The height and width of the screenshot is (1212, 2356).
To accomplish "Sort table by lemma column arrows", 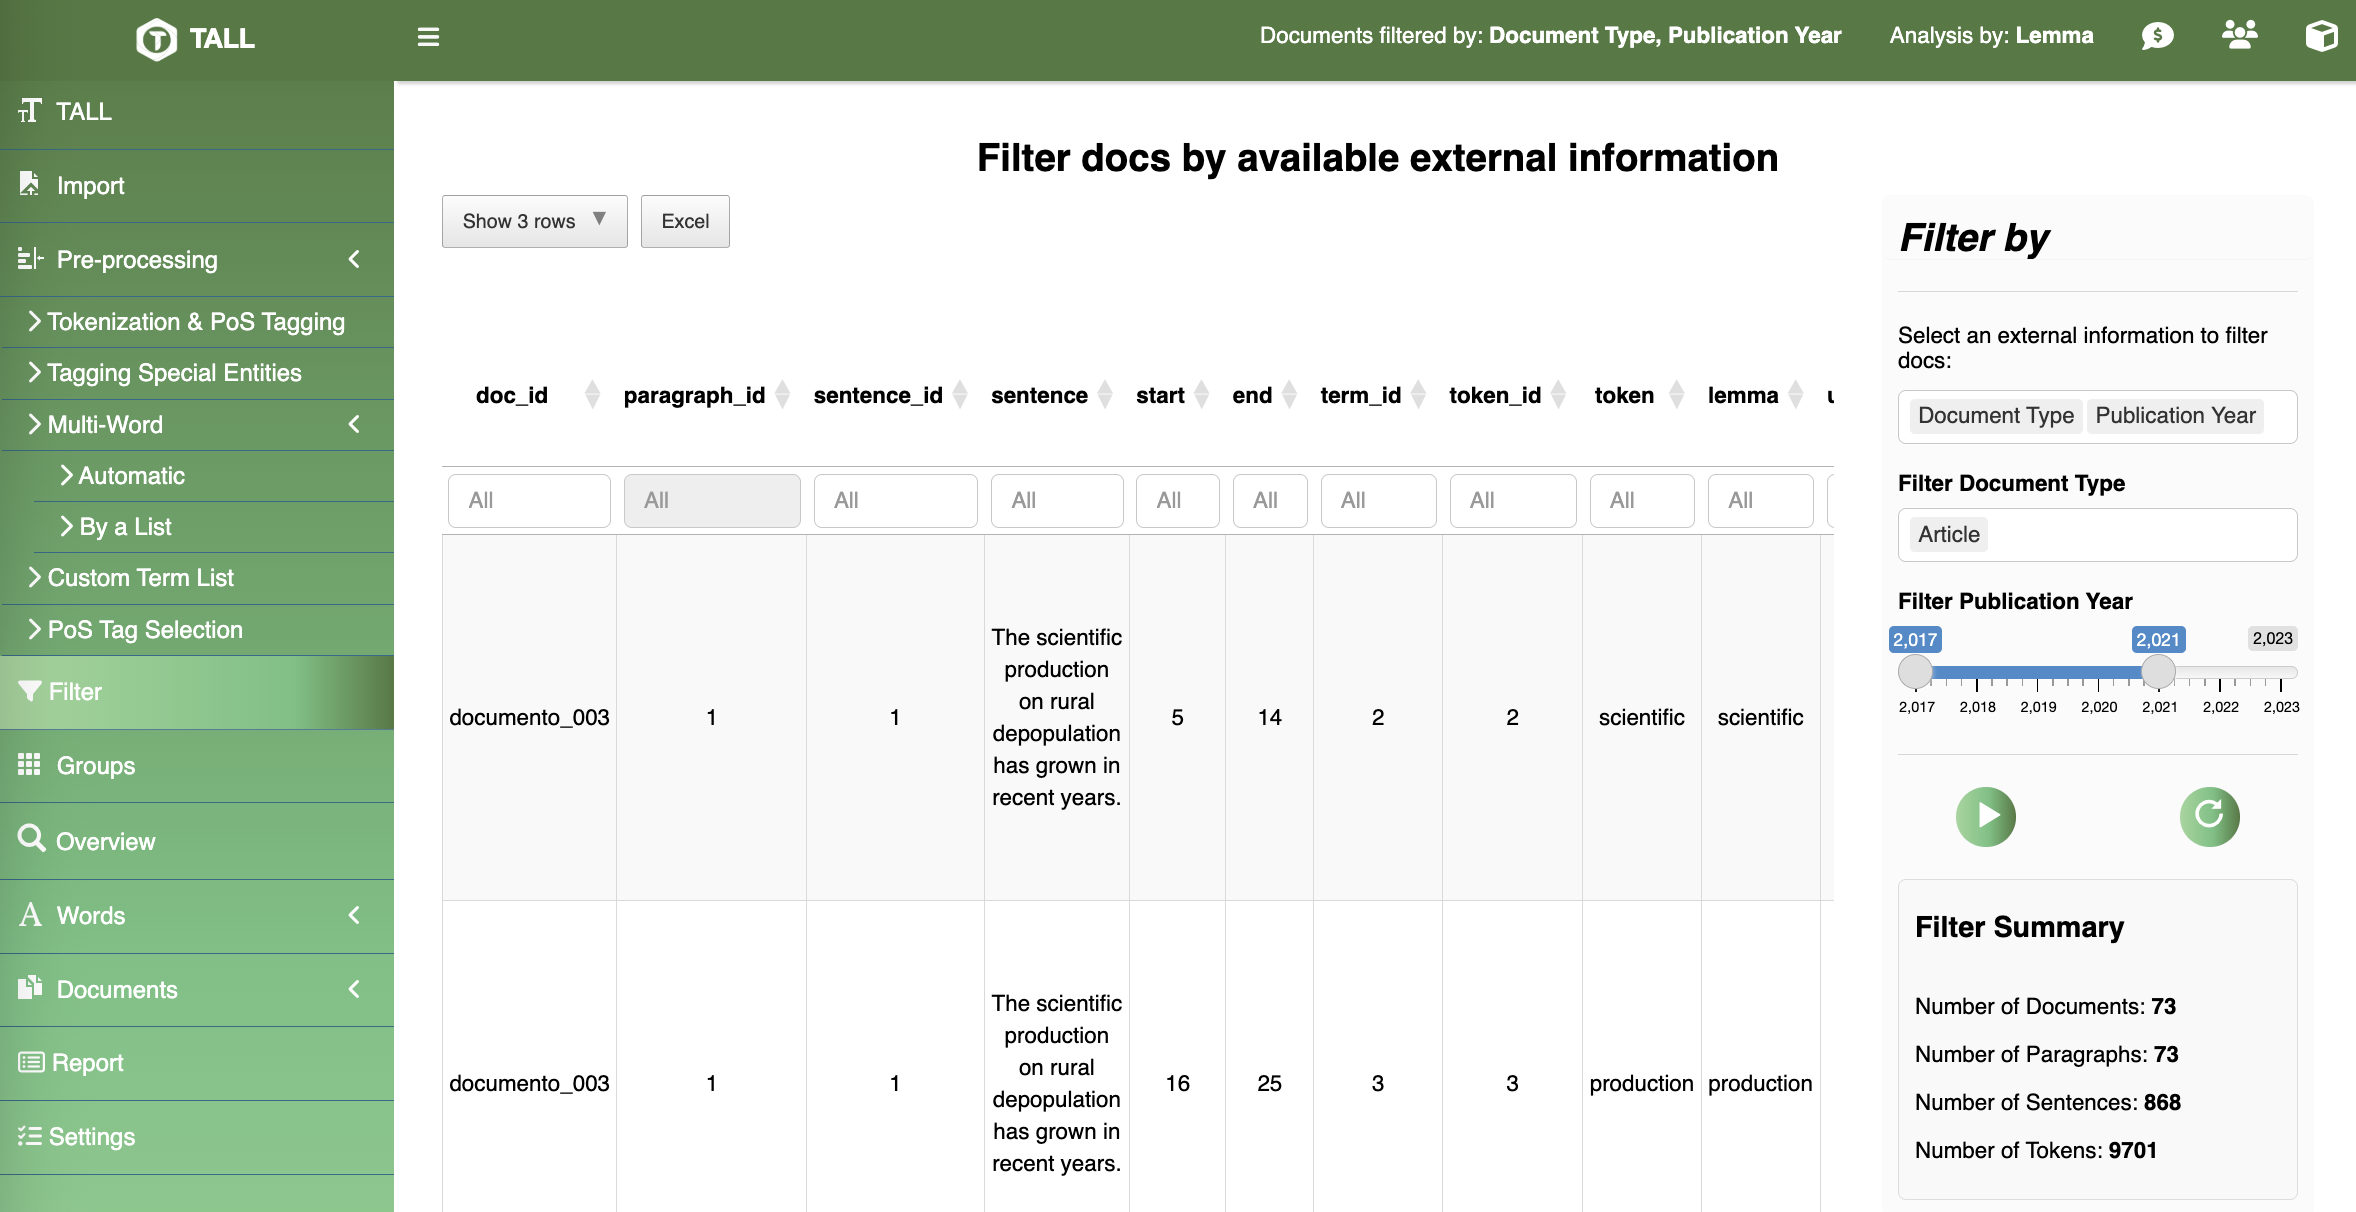I will (x=1796, y=395).
